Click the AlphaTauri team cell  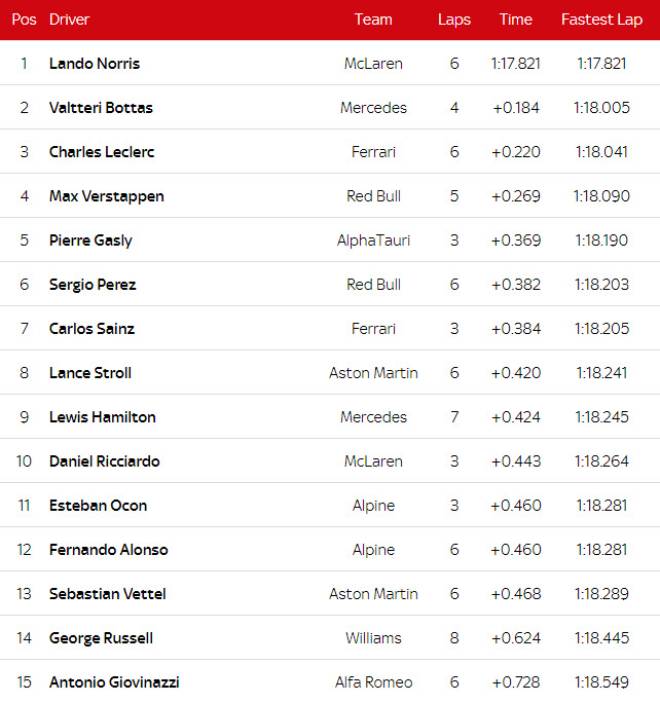373,240
